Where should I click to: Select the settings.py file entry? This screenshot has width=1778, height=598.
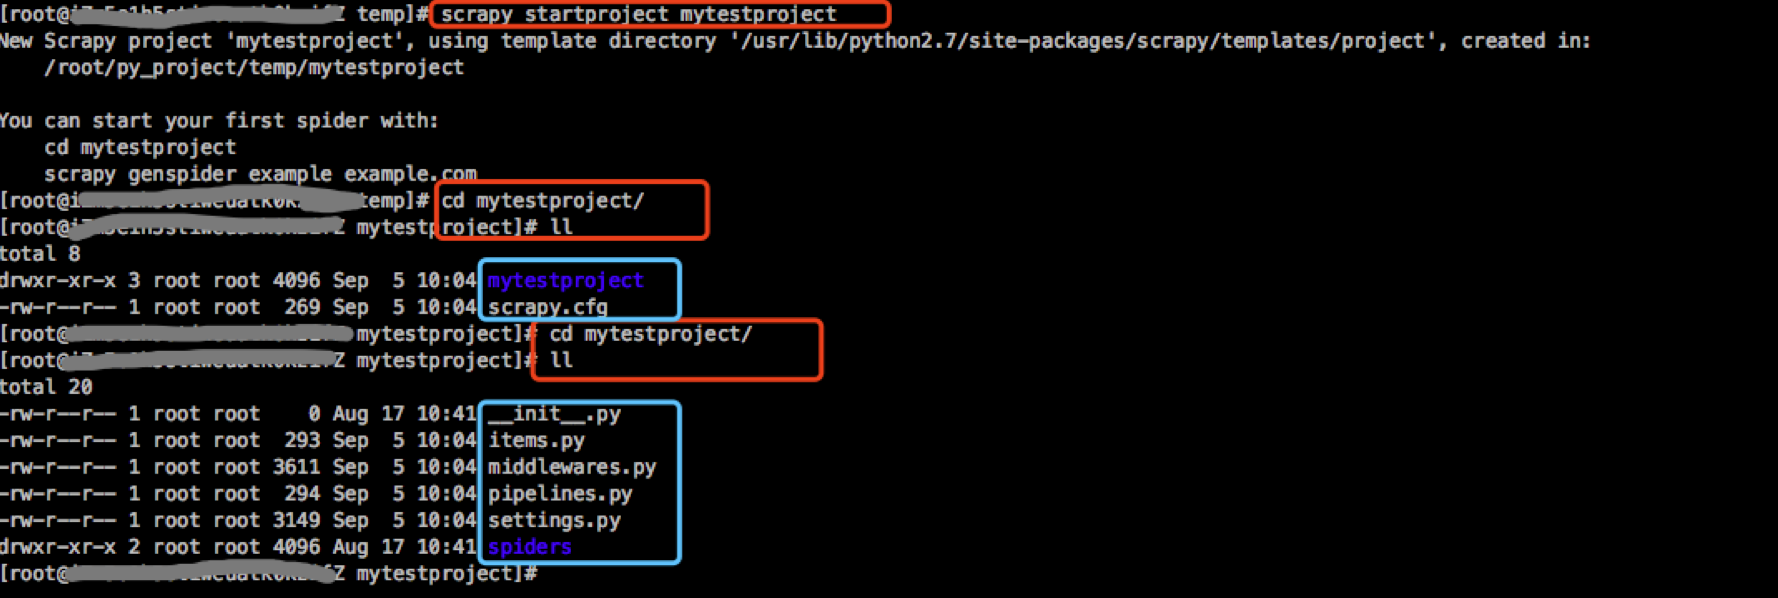pos(554,521)
